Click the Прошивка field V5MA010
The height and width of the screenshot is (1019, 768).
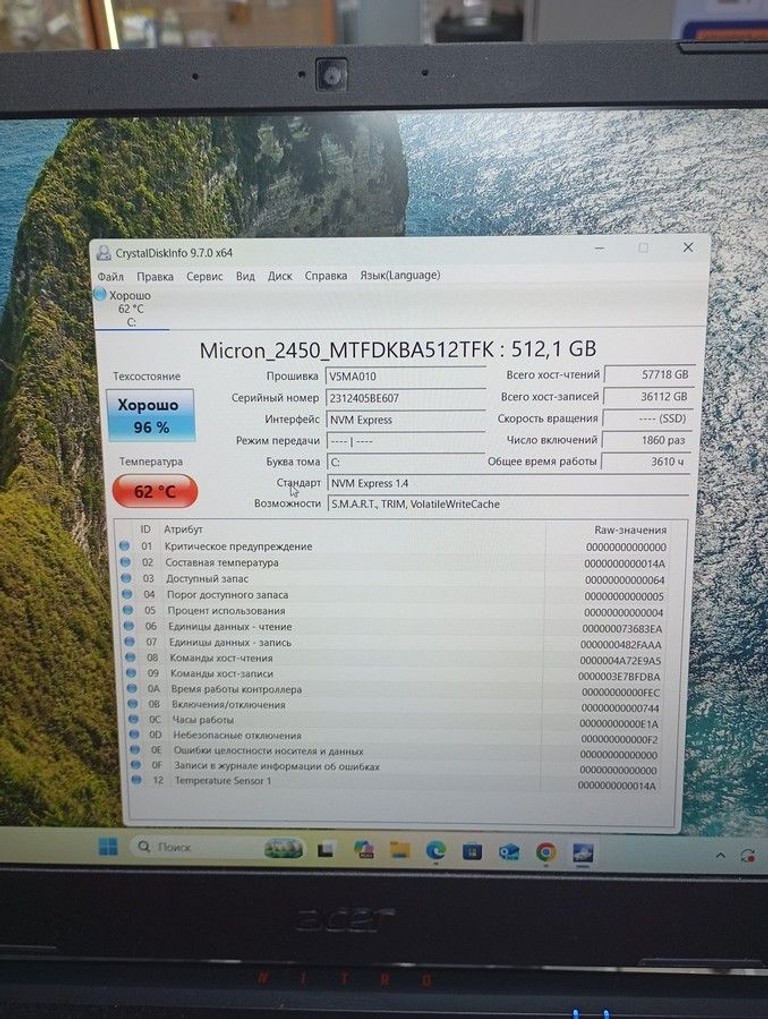pyautogui.click(x=405, y=376)
